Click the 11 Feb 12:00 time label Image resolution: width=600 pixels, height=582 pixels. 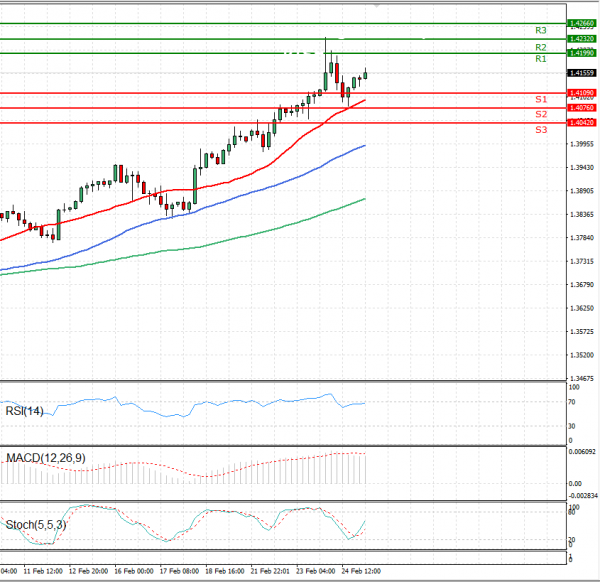43,571
